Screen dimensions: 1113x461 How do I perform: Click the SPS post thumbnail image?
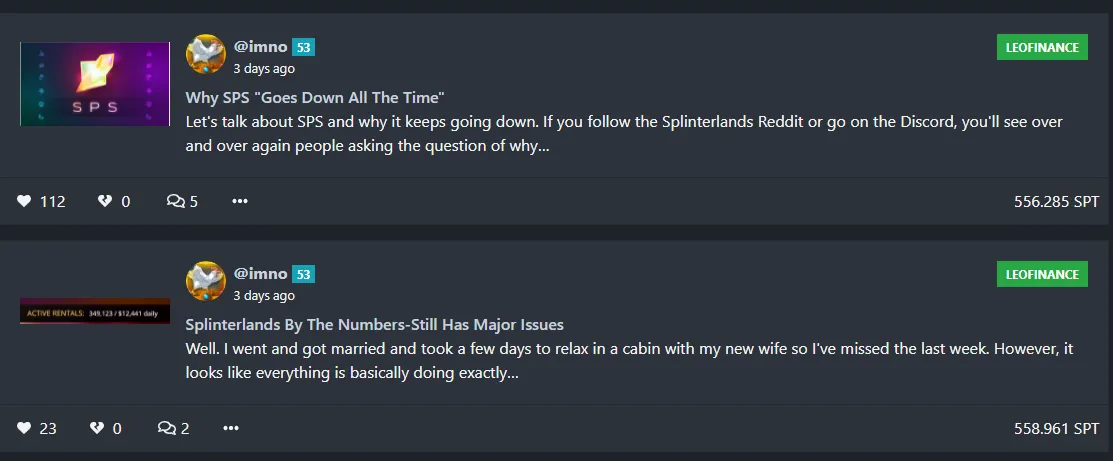click(95, 84)
